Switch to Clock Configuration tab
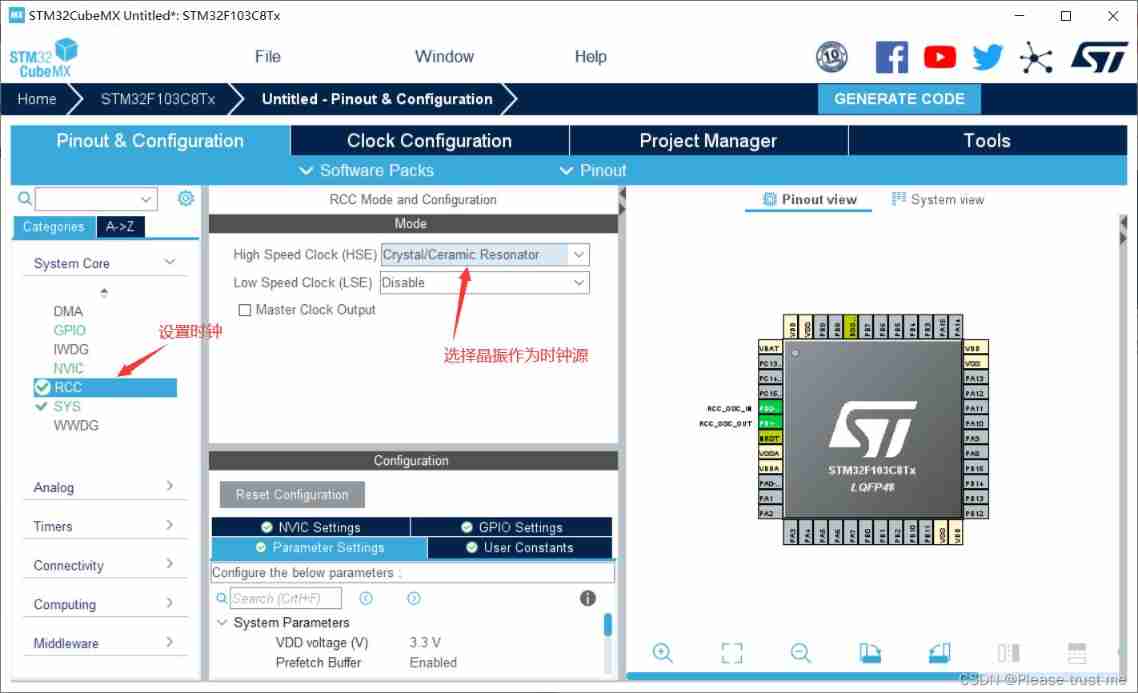This screenshot has width=1138, height=693. 430,141
